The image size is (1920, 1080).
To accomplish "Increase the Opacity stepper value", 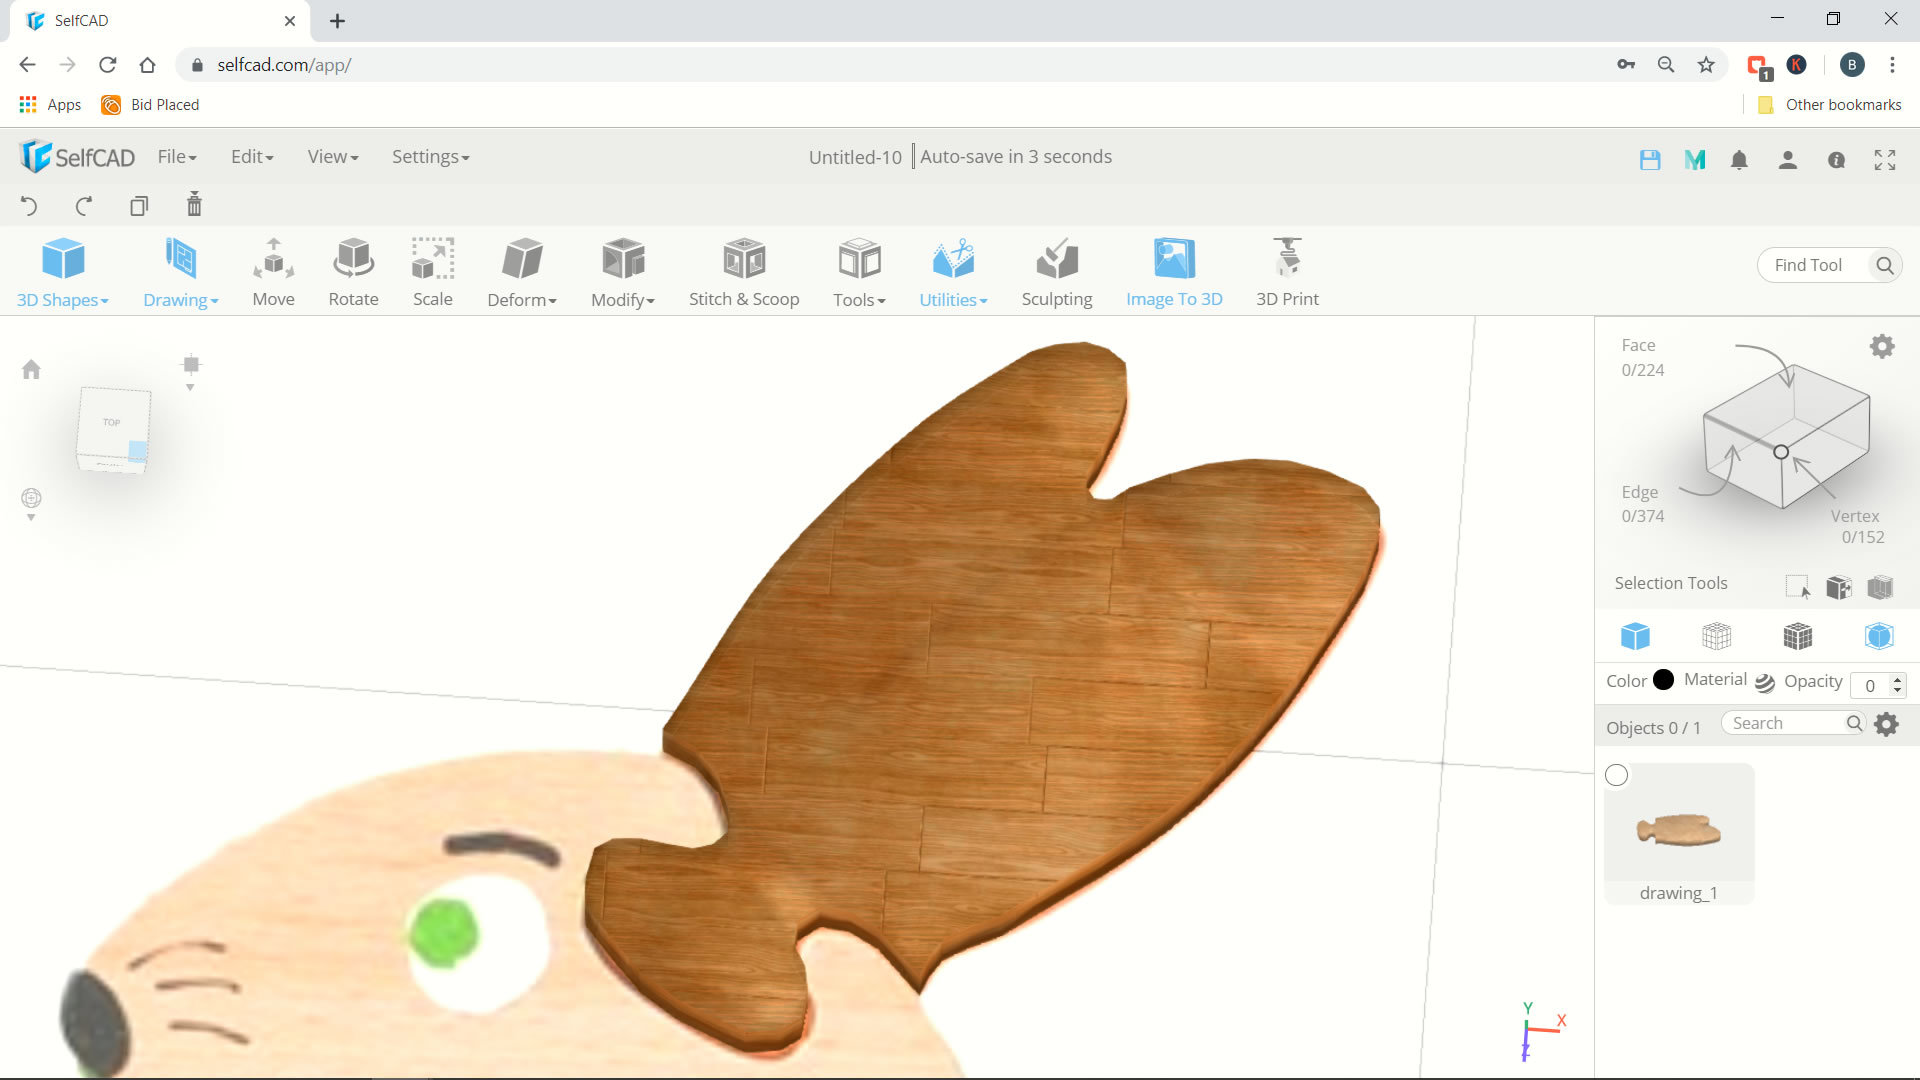I will coord(1897,680).
